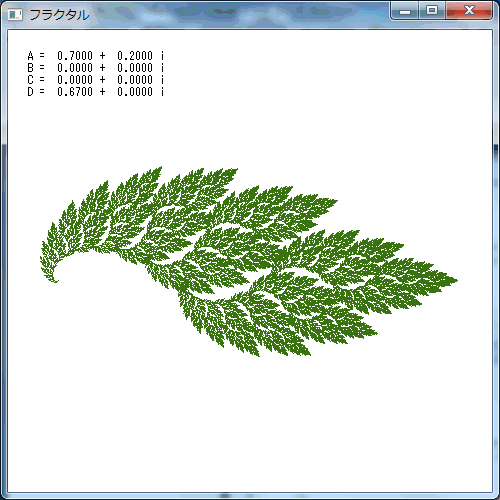Click the application icon in the title bar
500x500 pixels.
click(x=15, y=15)
